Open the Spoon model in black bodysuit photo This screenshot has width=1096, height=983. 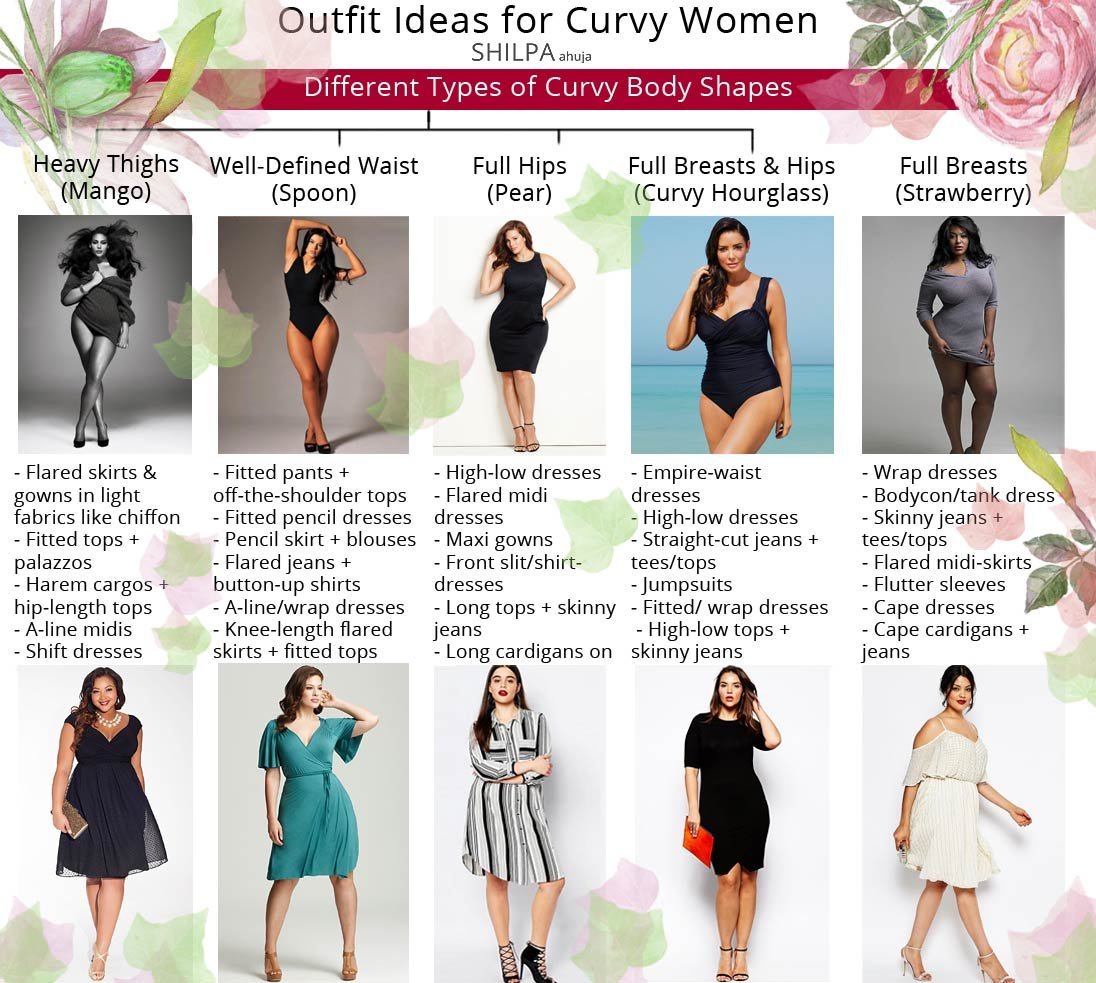click(x=313, y=334)
